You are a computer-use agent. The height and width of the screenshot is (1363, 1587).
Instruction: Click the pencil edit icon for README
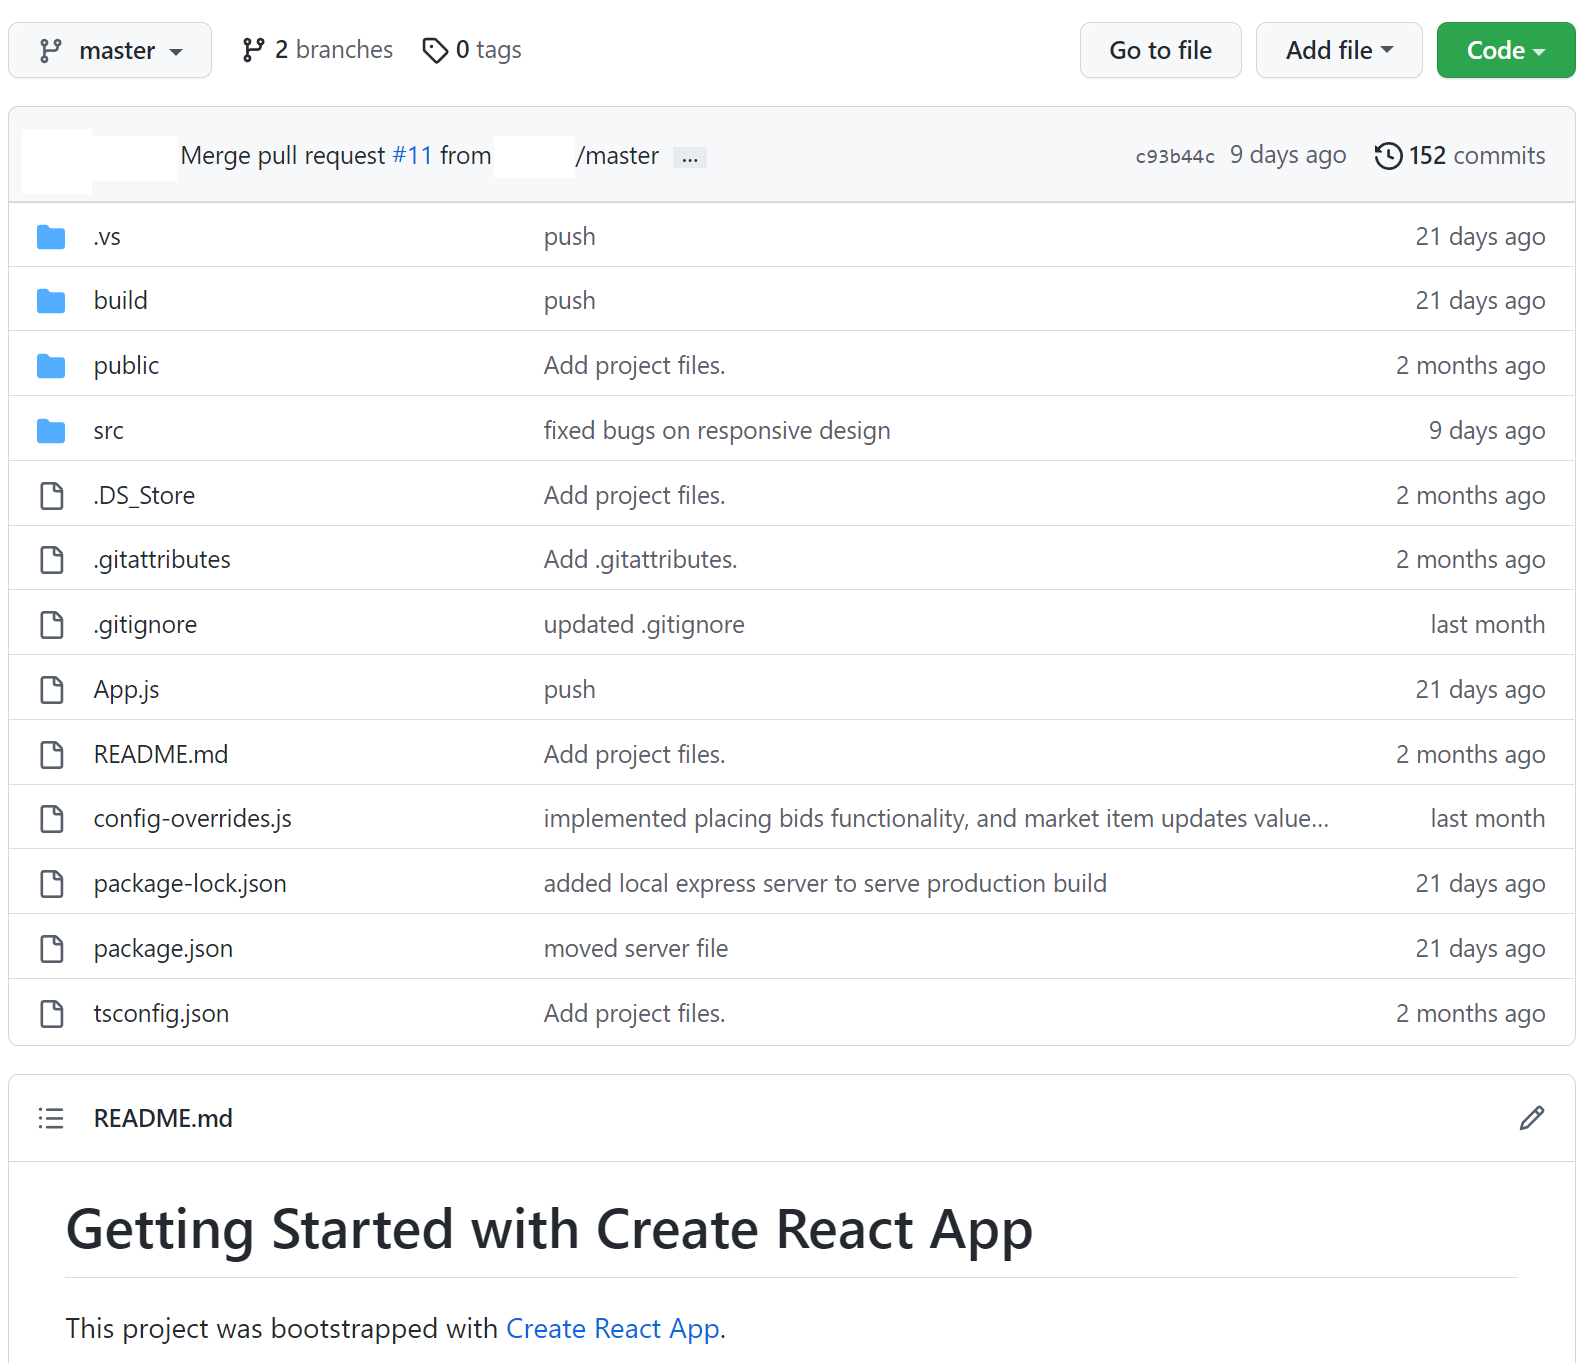pos(1531,1118)
